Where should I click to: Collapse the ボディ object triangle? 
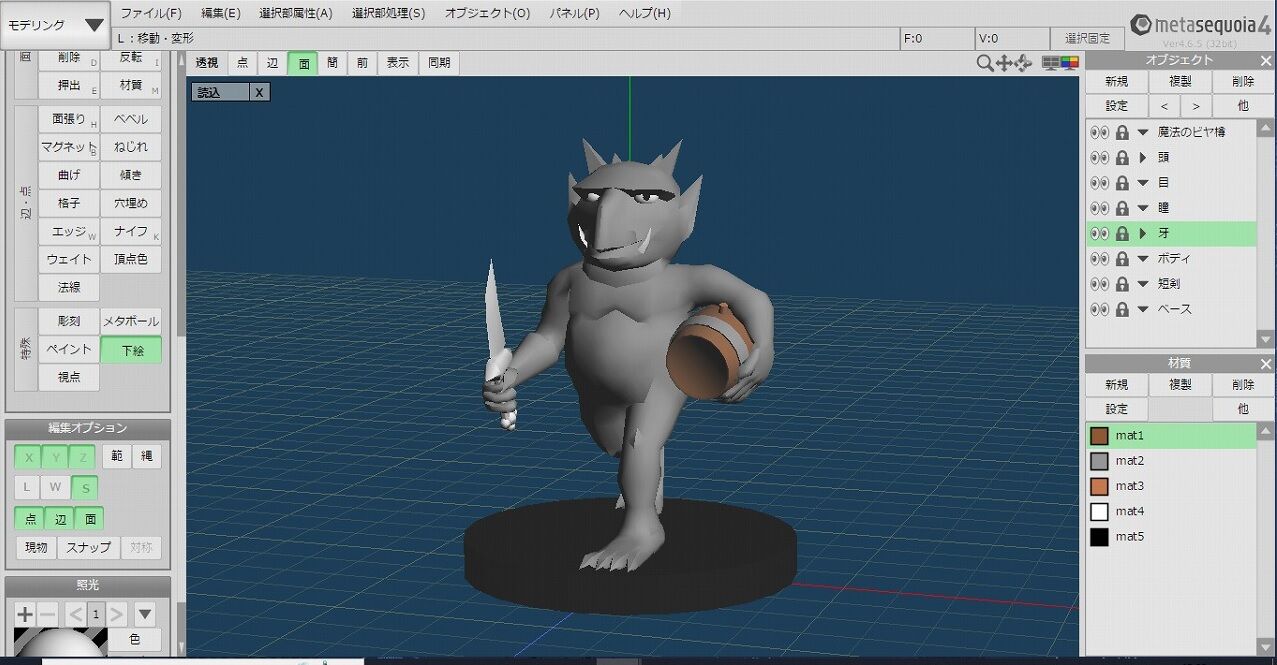pos(1143,258)
